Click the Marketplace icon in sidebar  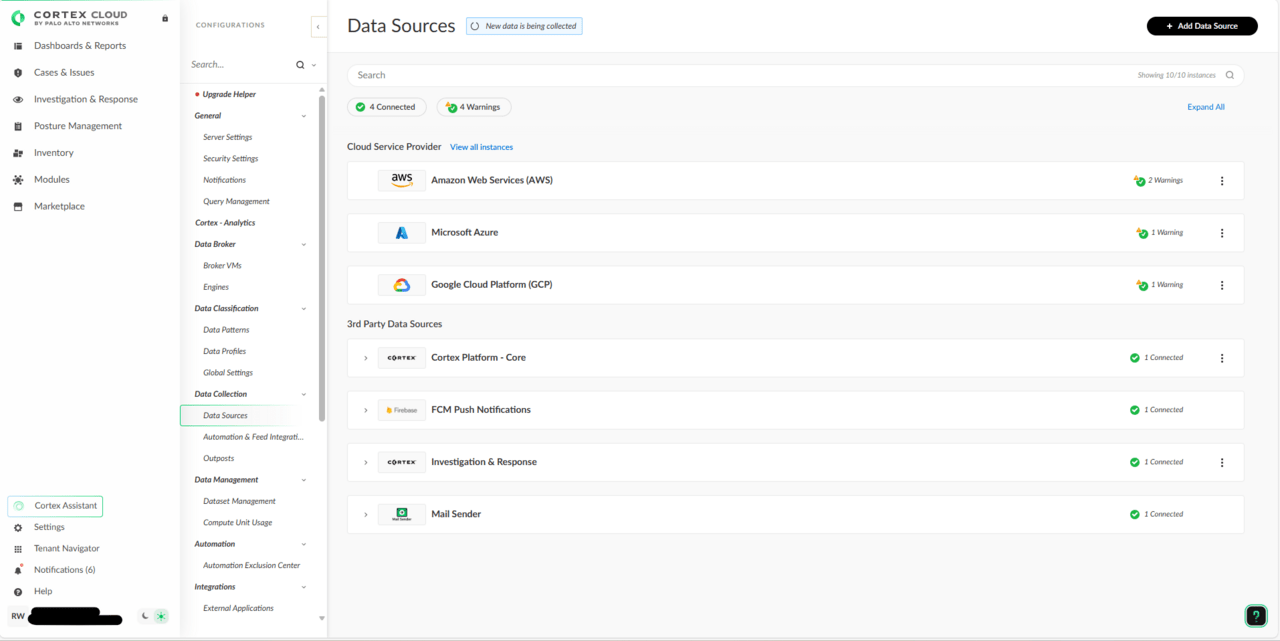coord(18,207)
